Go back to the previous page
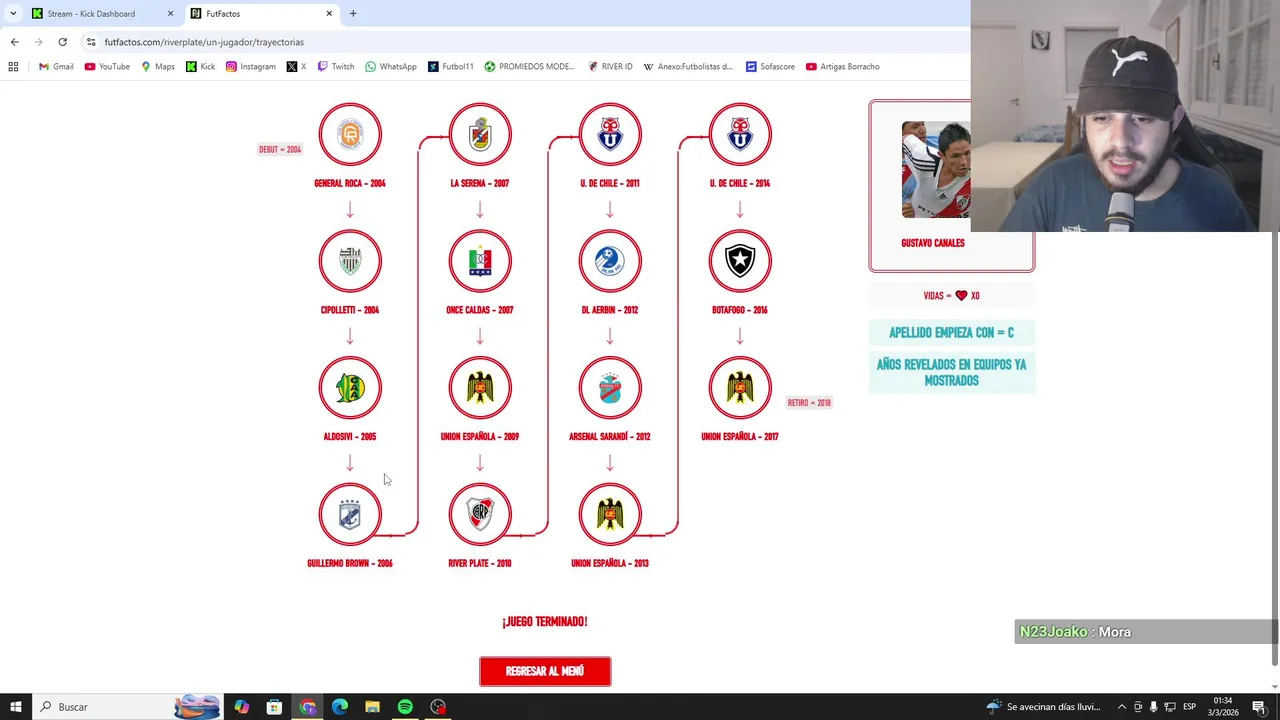Viewport: 1280px width, 720px height. 14,42
